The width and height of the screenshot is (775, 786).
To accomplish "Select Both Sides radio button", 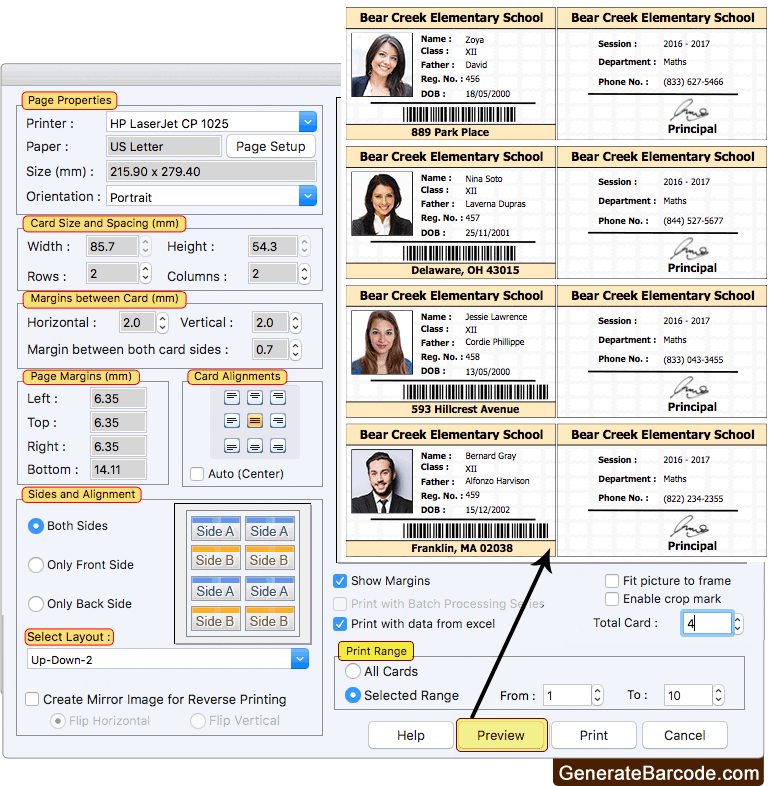I will click(36, 526).
